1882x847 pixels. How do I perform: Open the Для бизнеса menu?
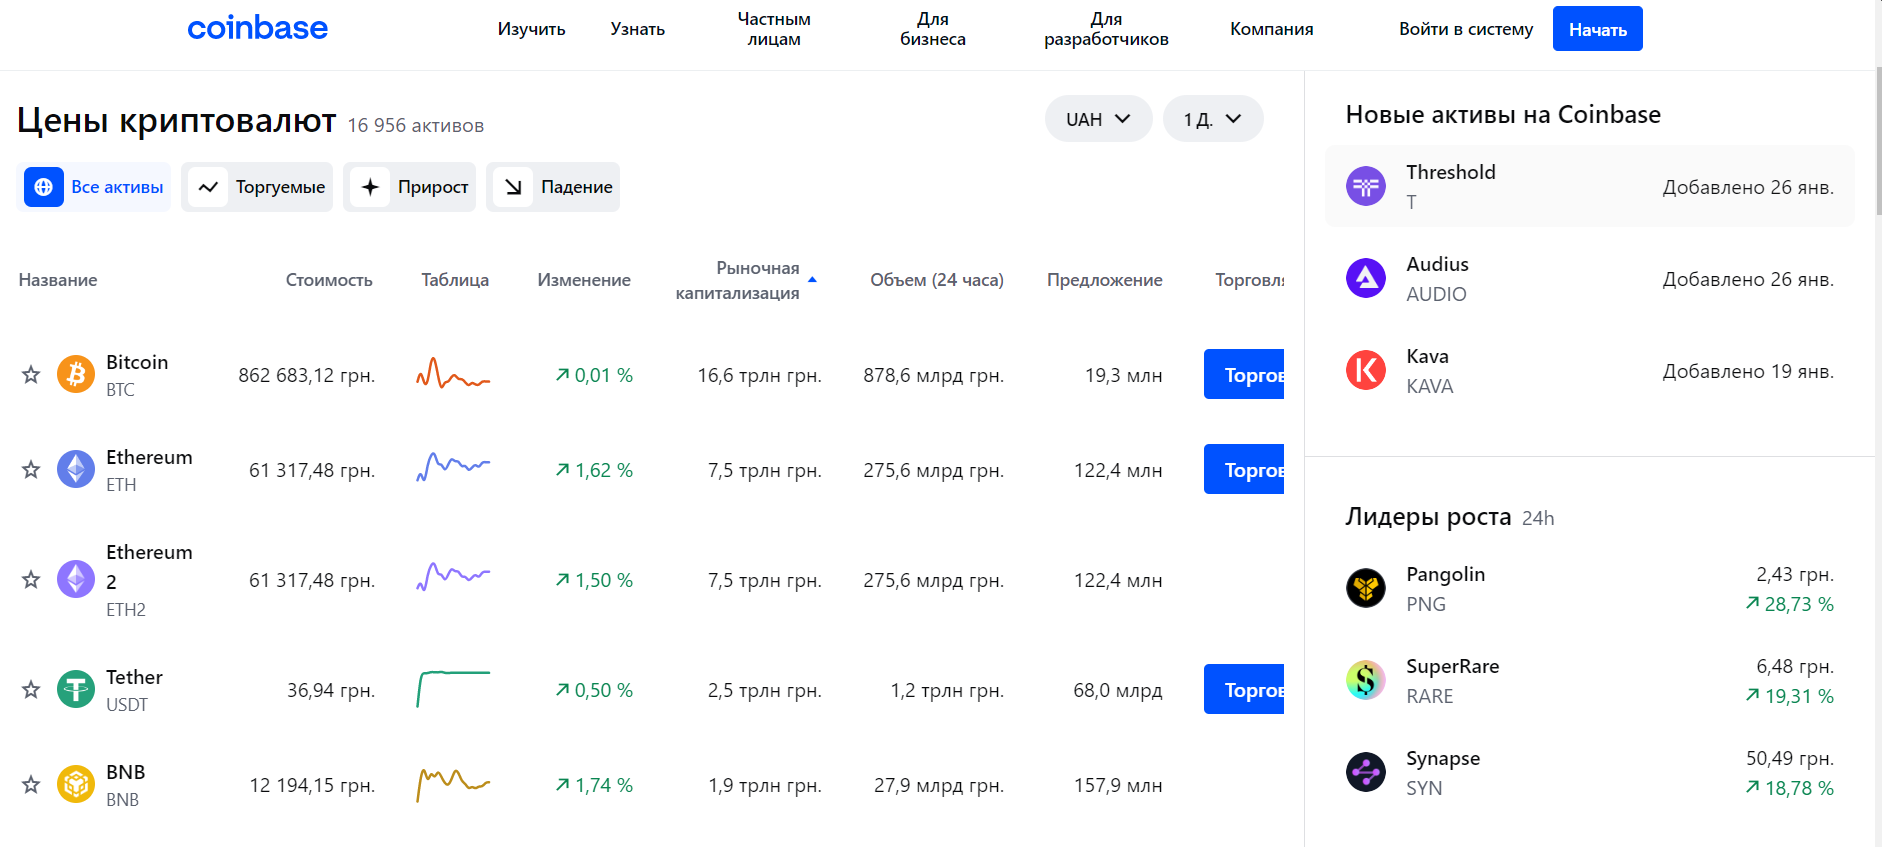[x=933, y=29]
